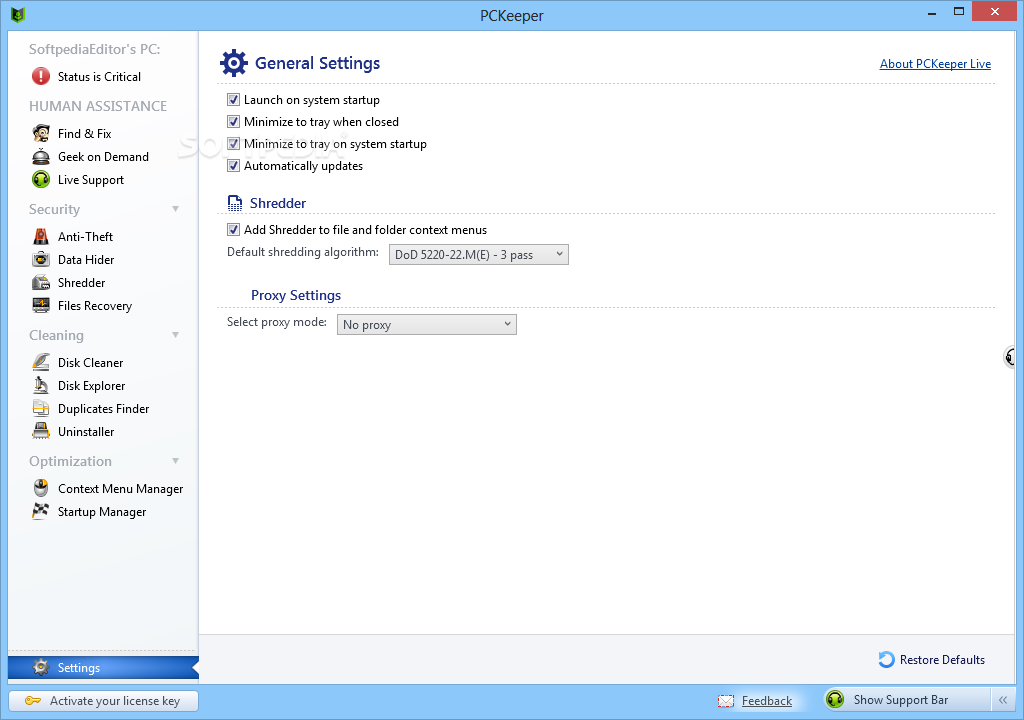Click the Live Support label
Viewport: 1024px width, 720px height.
91,180
